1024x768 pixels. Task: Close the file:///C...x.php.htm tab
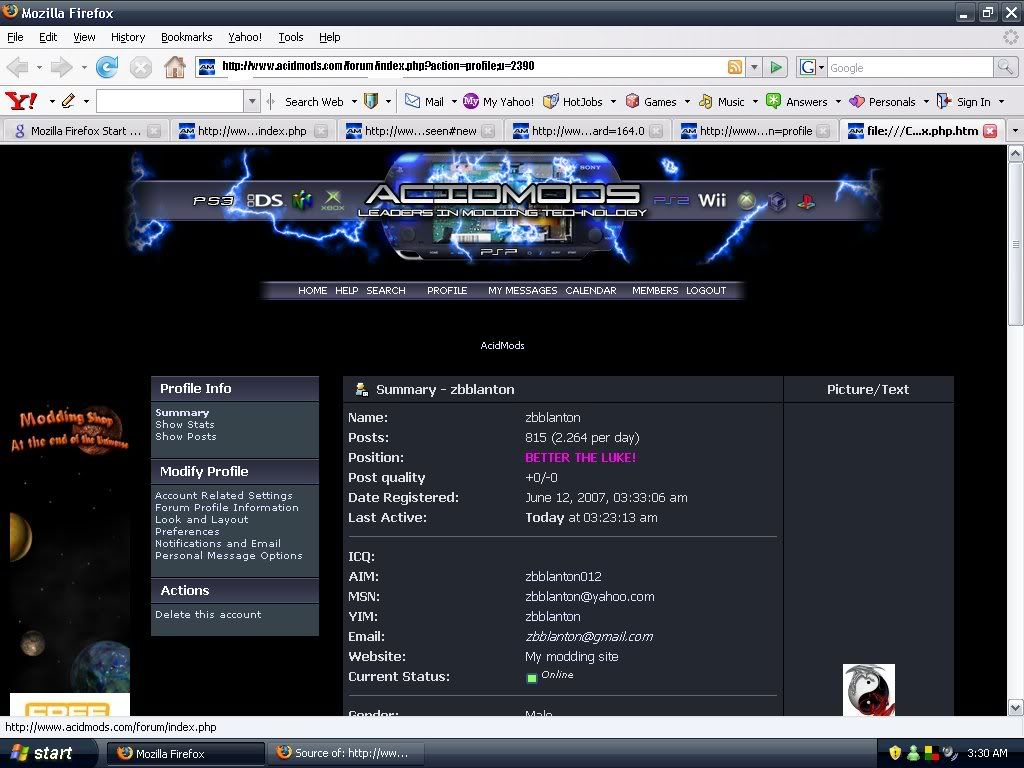990,131
